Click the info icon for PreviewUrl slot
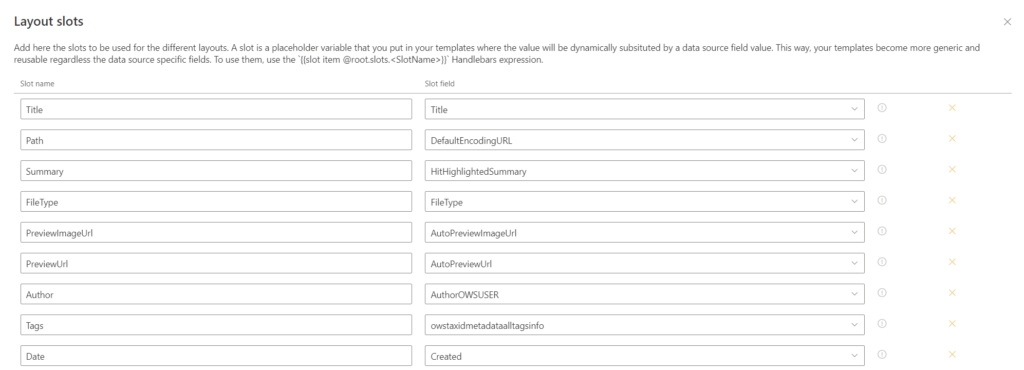This screenshot has width=1024, height=370. pyautogui.click(x=882, y=262)
